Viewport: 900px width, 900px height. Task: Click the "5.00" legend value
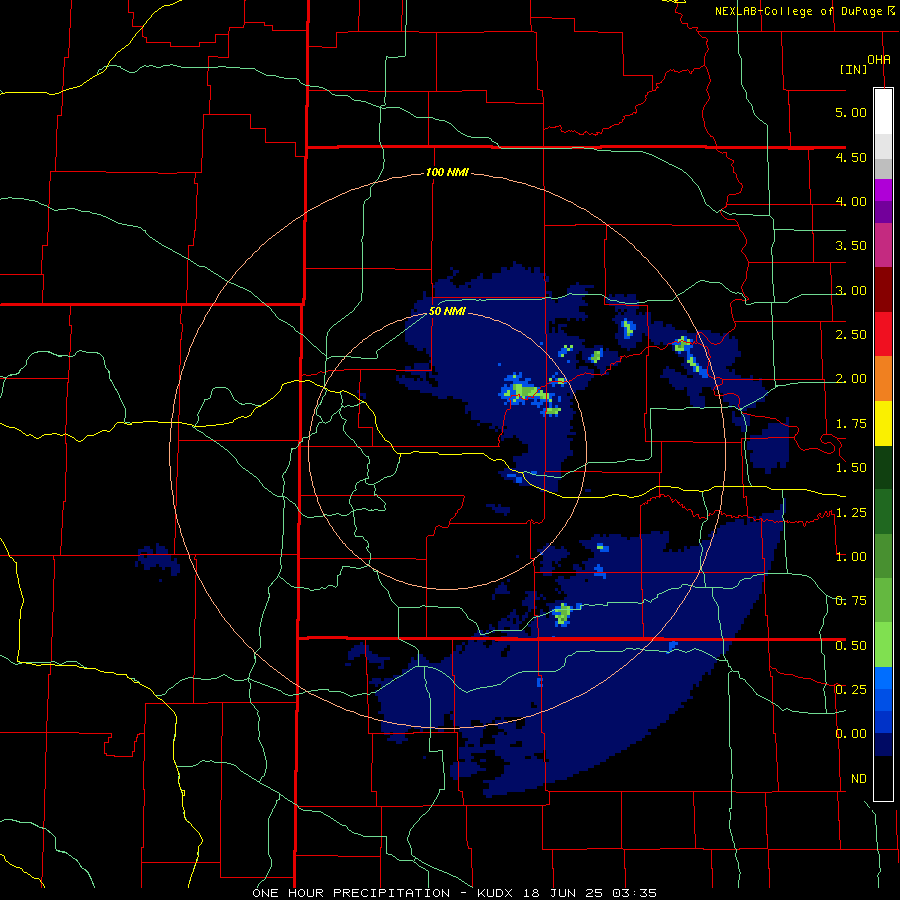tap(851, 112)
